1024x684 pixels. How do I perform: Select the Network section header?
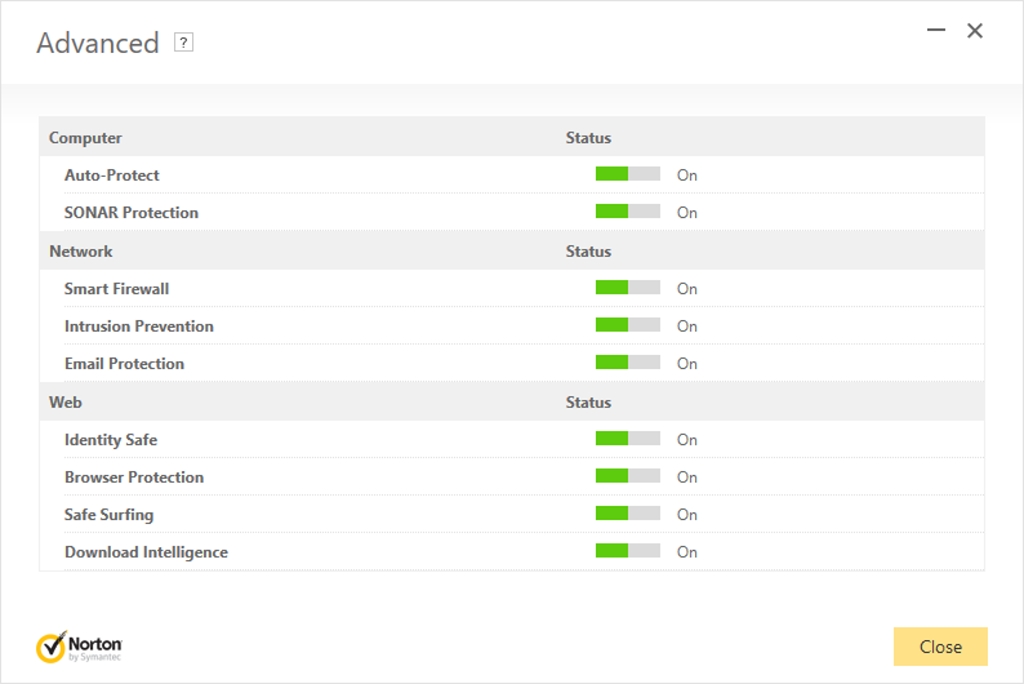[x=81, y=251]
